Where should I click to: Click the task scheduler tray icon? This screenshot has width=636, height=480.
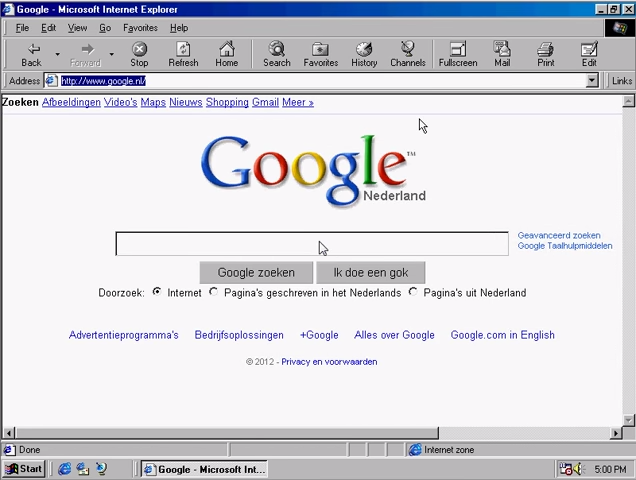click(565, 469)
